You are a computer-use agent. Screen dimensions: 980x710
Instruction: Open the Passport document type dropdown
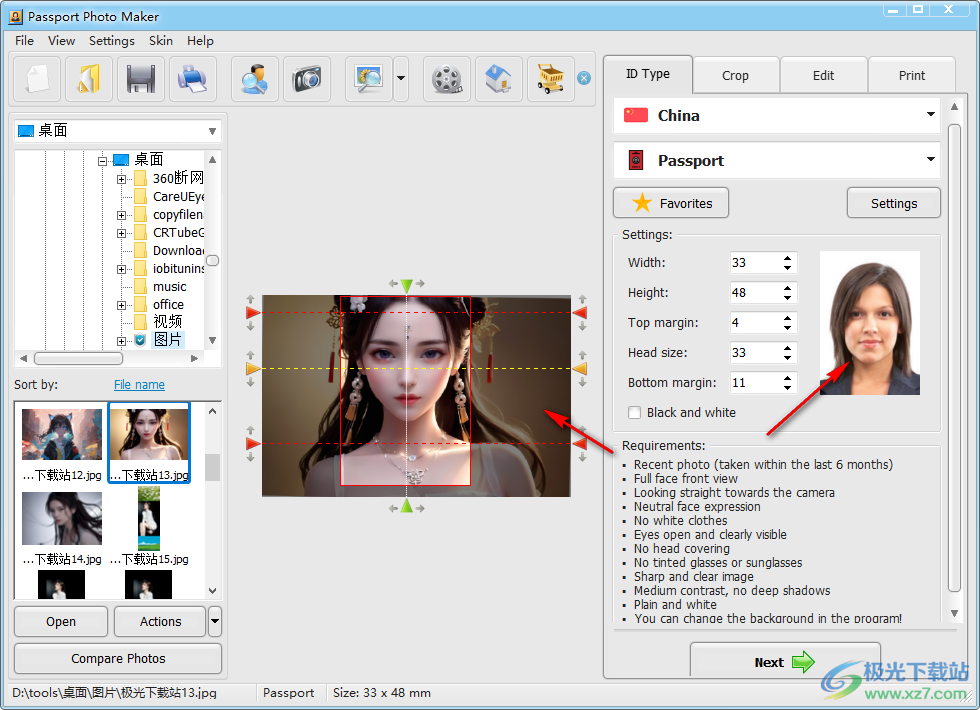[x=931, y=159]
